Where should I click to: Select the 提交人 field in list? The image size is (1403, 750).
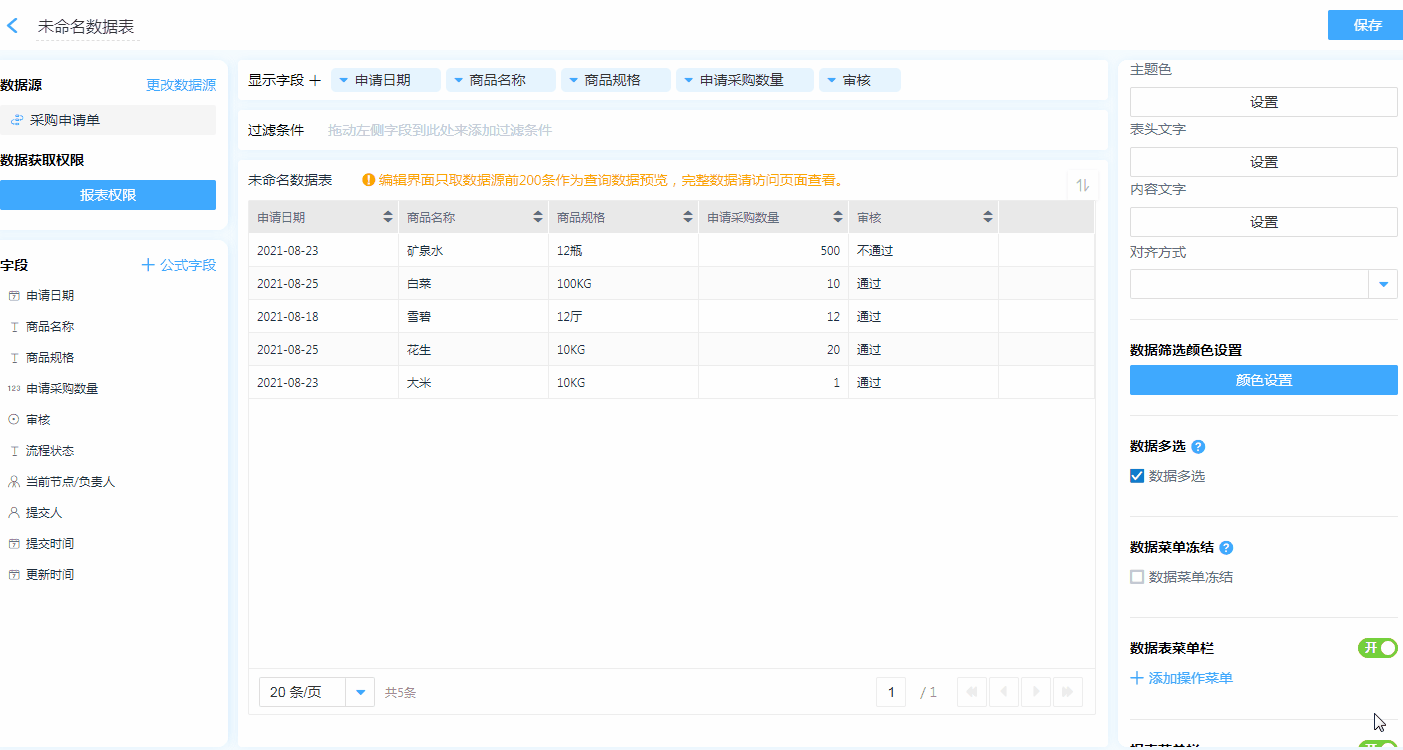click(44, 513)
